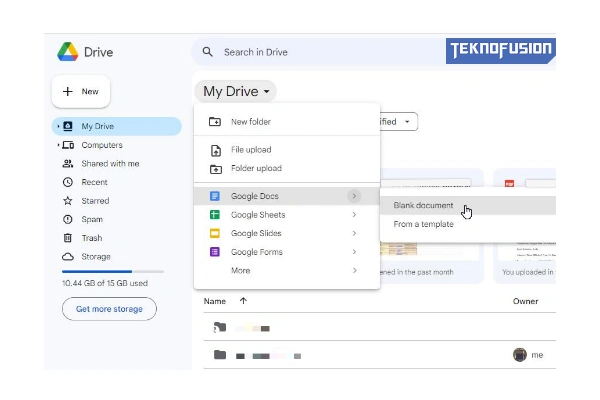Click the Trash bin icon

tap(68, 238)
